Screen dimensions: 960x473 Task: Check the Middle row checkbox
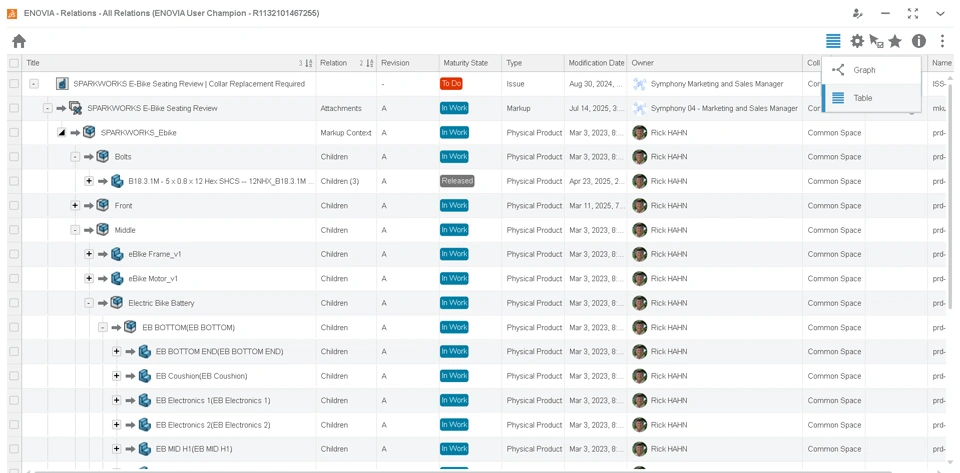[14, 230]
